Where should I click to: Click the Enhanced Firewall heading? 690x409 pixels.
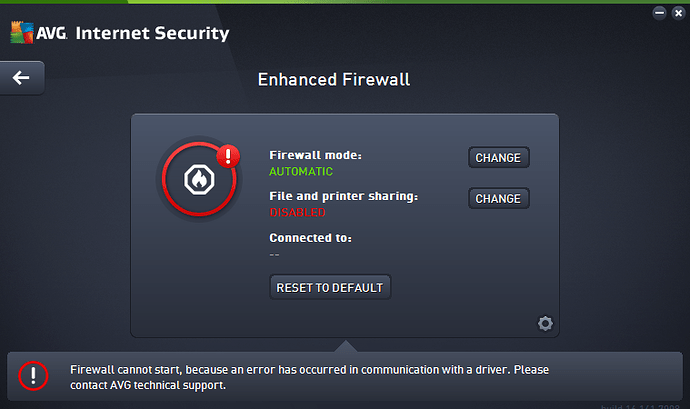334,80
